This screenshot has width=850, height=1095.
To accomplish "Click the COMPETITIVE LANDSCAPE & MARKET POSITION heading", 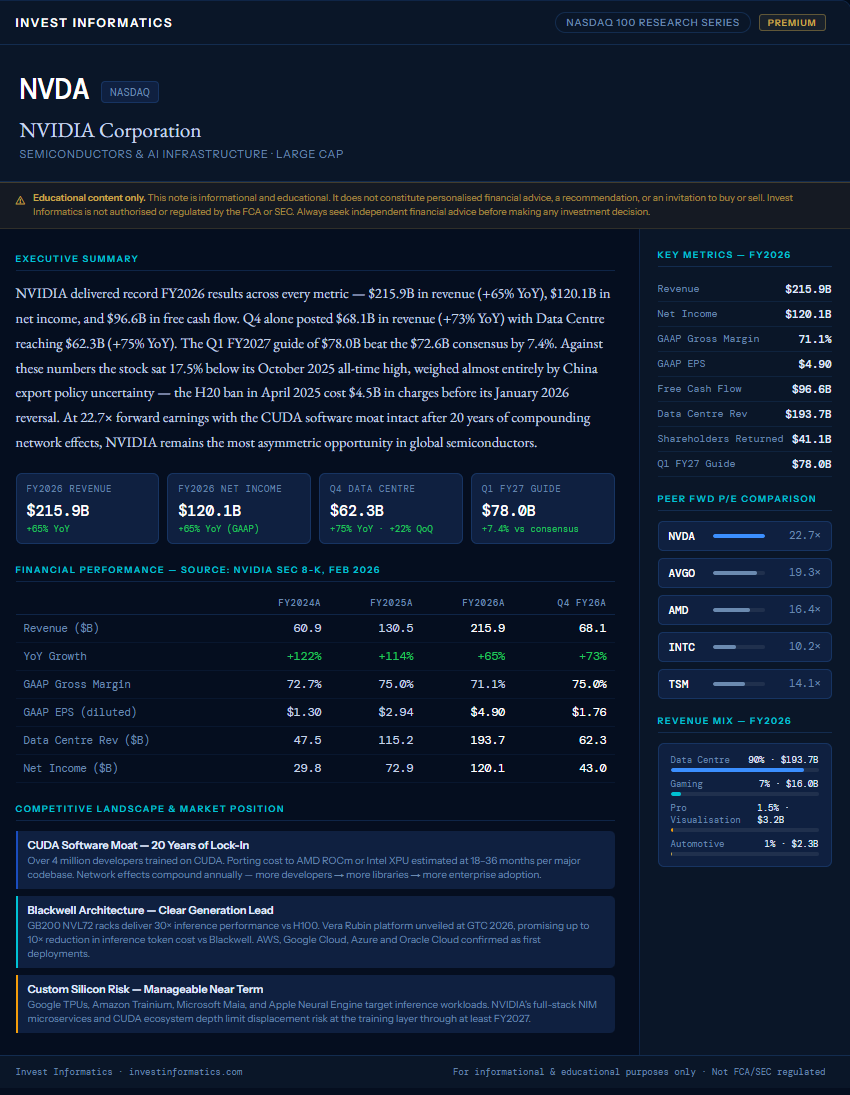I will click(149, 809).
